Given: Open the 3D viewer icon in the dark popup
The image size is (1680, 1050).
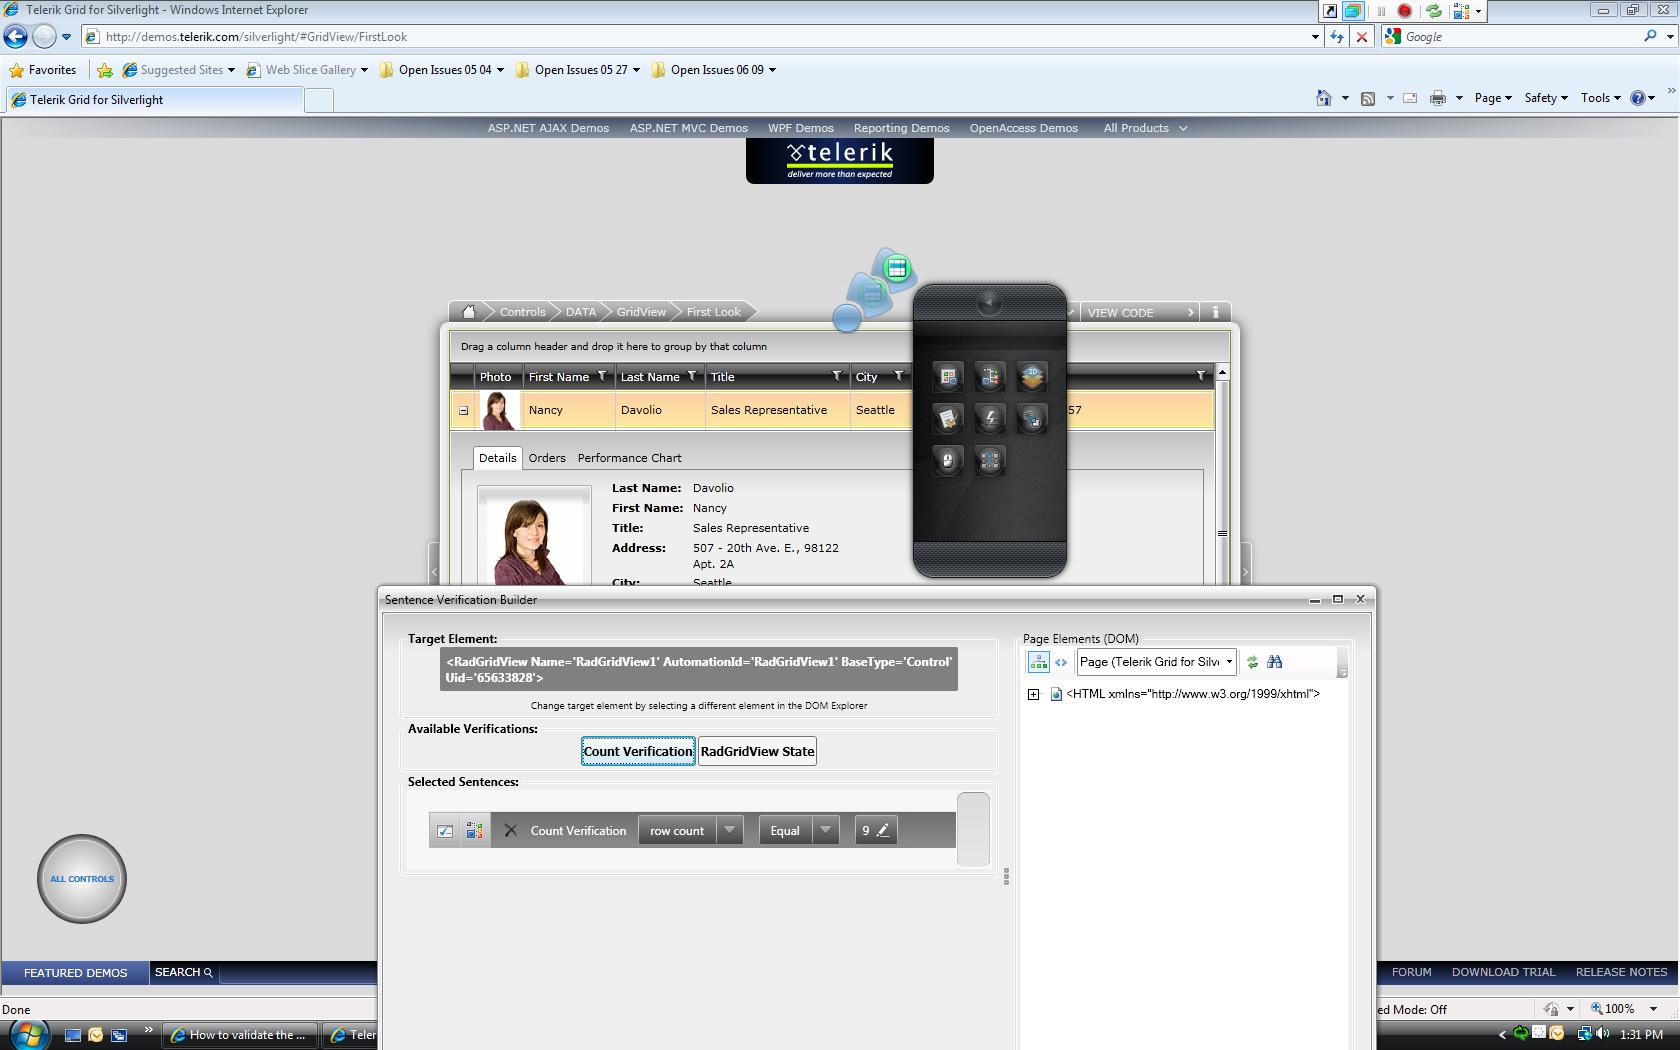Looking at the screenshot, I should (1032, 376).
